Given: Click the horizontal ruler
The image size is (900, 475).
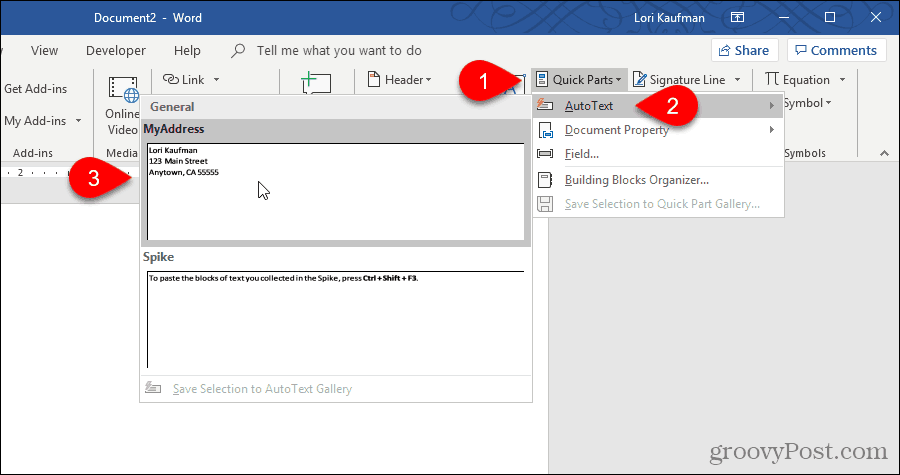Looking at the screenshot, I should (x=69, y=173).
